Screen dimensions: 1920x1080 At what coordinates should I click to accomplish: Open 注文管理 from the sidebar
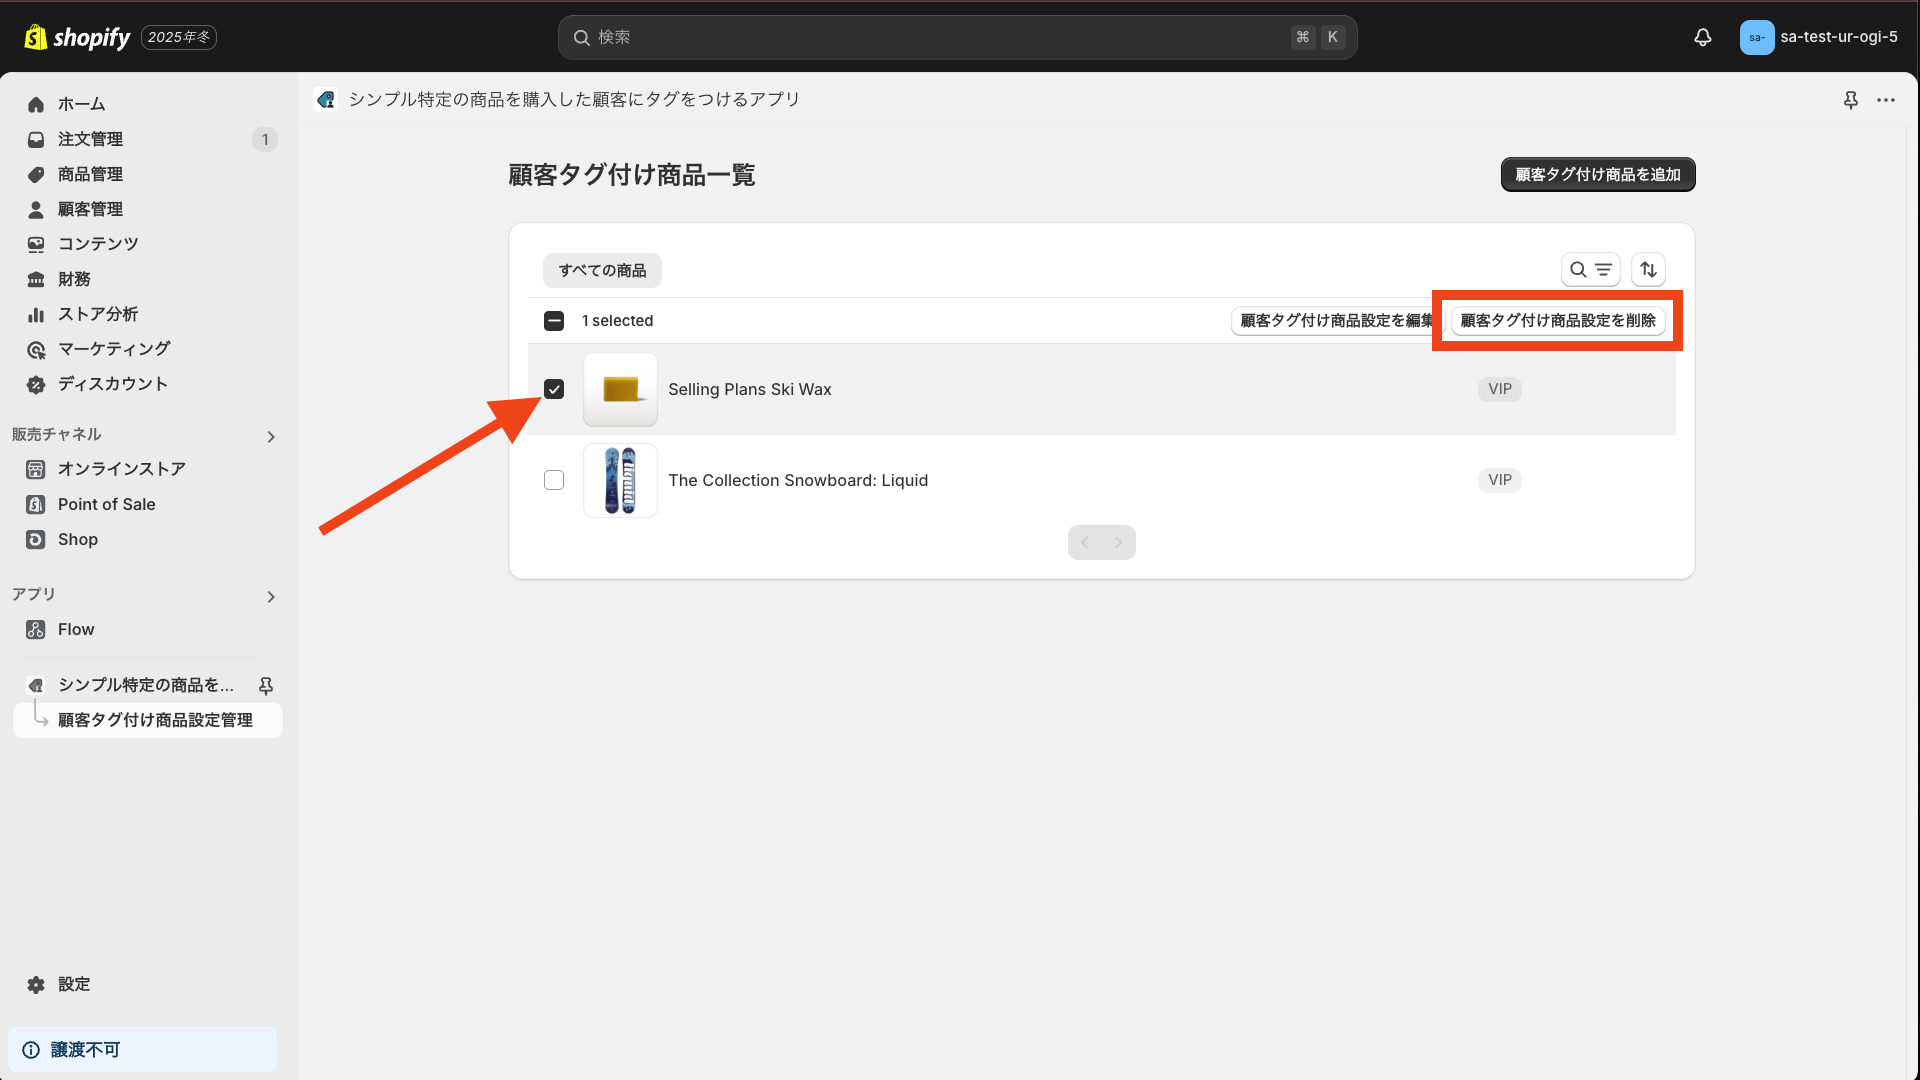tap(90, 139)
